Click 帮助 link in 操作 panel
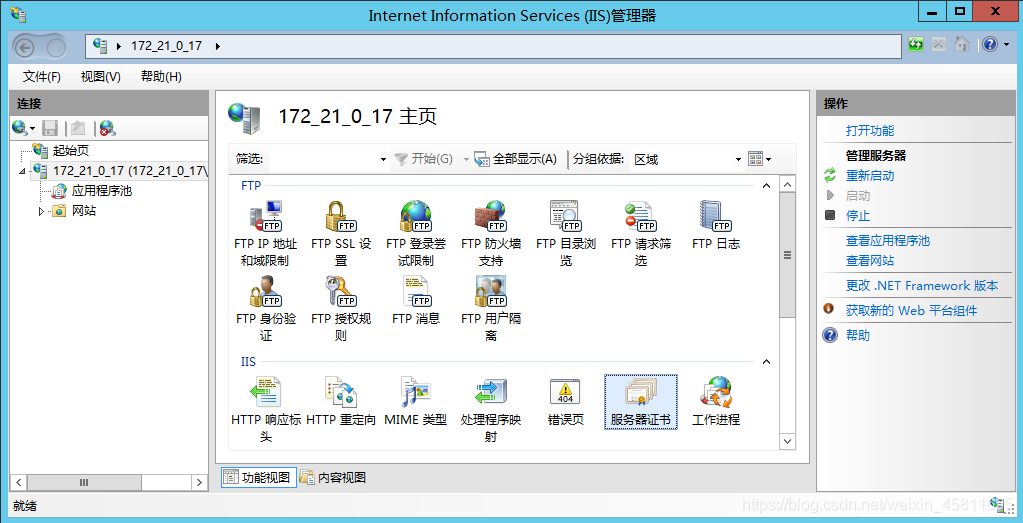 pos(858,335)
